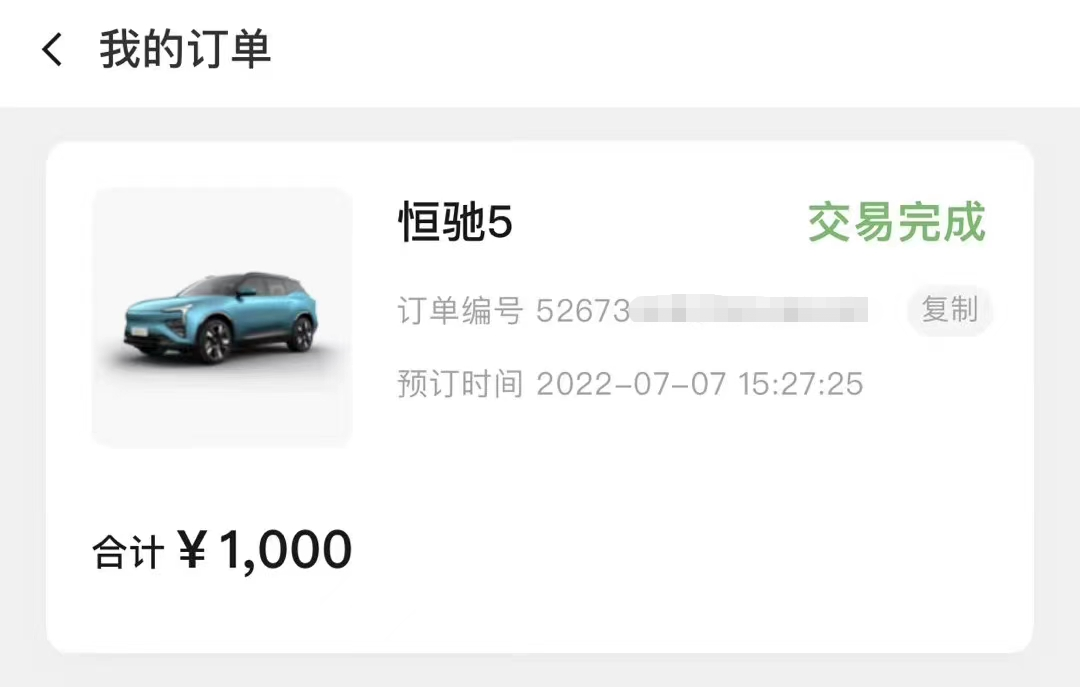Select the order number digits 52673
1080x687 pixels.
(583, 311)
